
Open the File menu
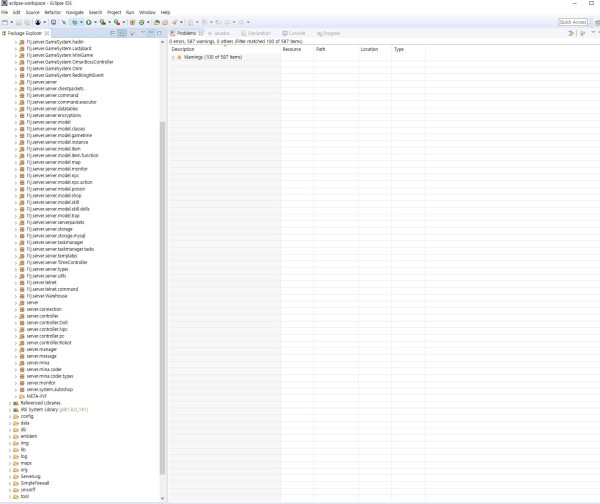pyautogui.click(x=5, y=12)
